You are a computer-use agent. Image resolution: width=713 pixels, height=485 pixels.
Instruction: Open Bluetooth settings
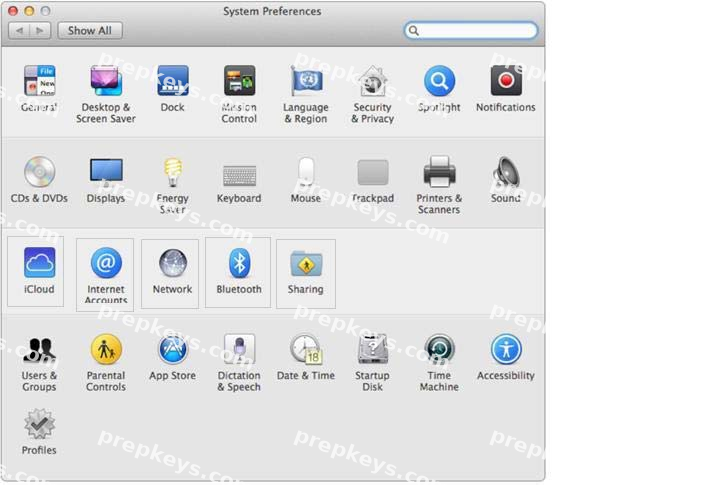coord(239,272)
